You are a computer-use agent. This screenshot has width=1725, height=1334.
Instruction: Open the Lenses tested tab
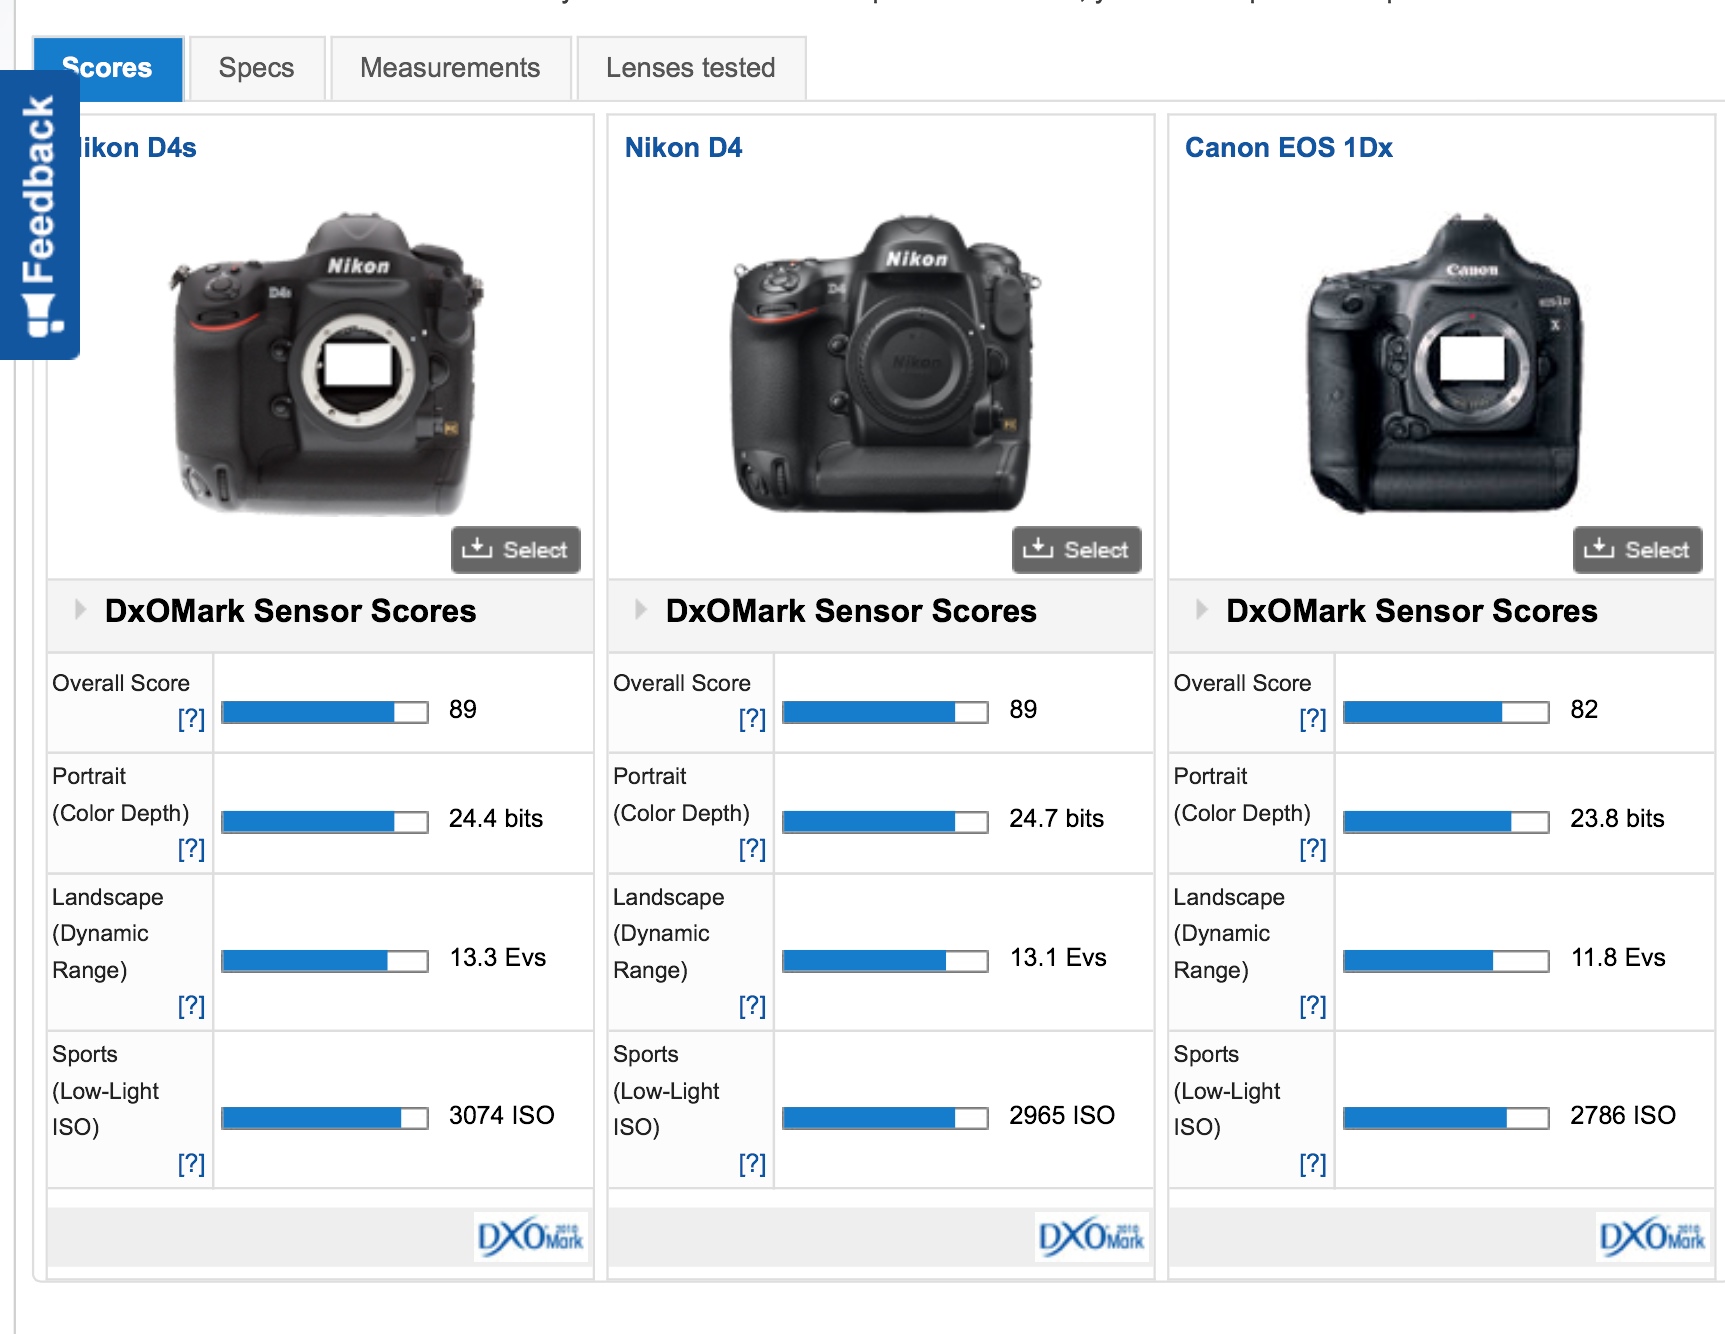pos(690,68)
